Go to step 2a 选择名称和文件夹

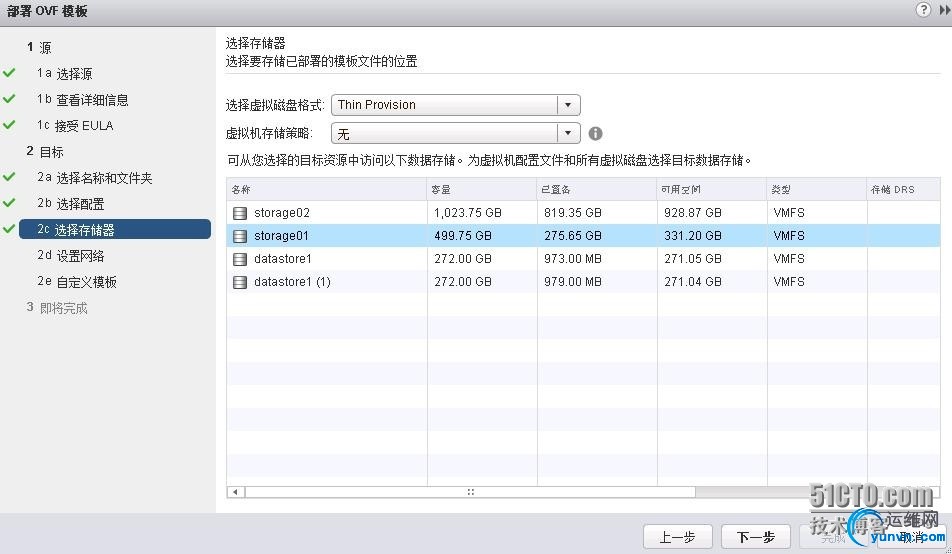94,178
